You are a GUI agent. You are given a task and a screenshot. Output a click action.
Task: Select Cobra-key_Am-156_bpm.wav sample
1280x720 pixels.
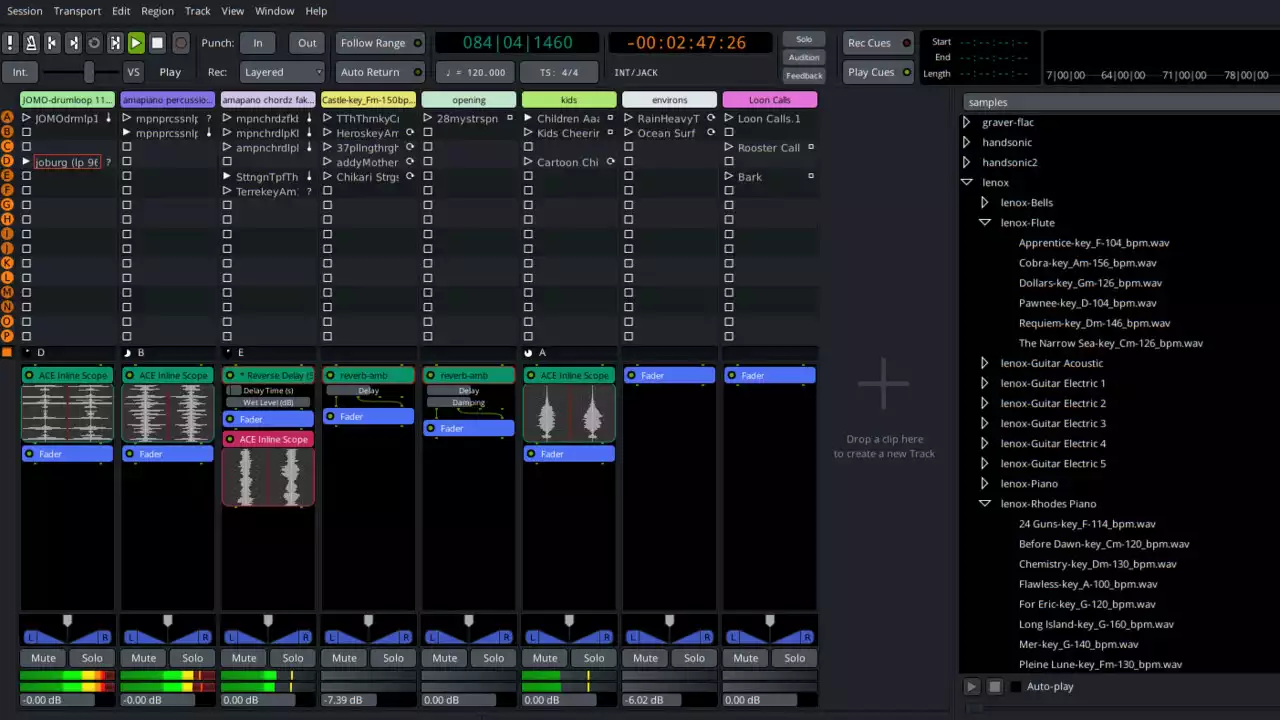[x=1087, y=263]
